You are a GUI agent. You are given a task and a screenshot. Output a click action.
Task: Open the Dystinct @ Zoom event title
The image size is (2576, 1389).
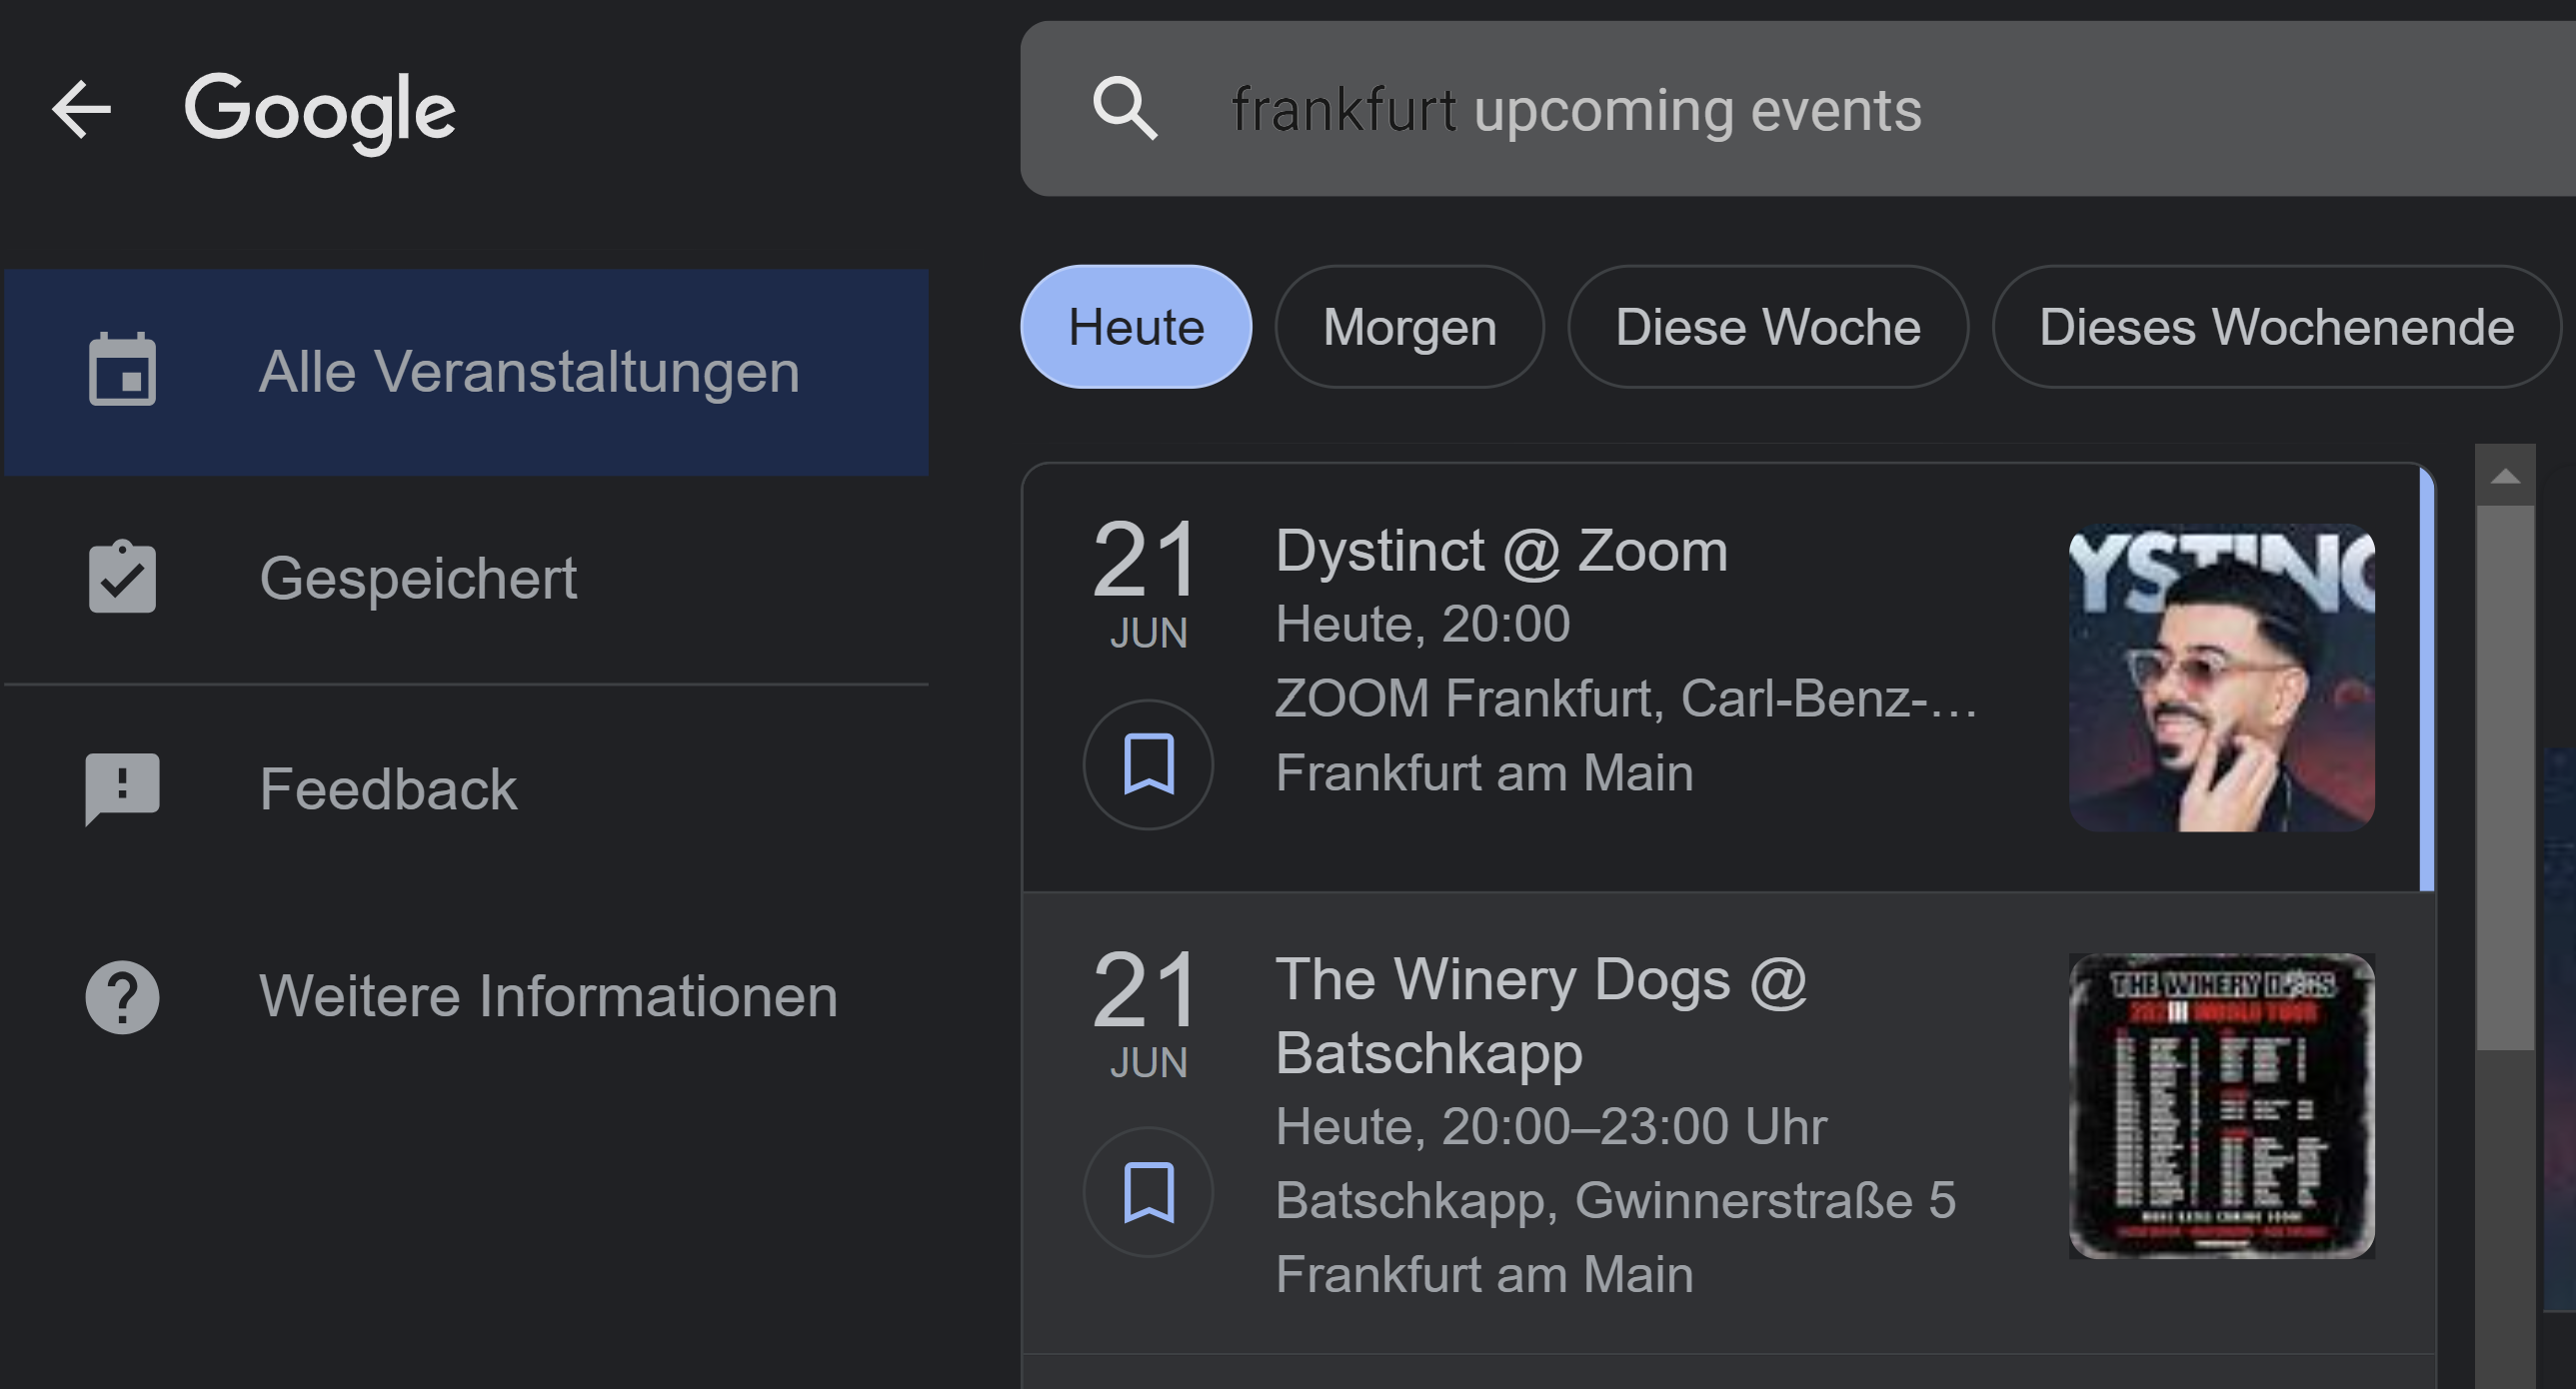tap(1501, 551)
